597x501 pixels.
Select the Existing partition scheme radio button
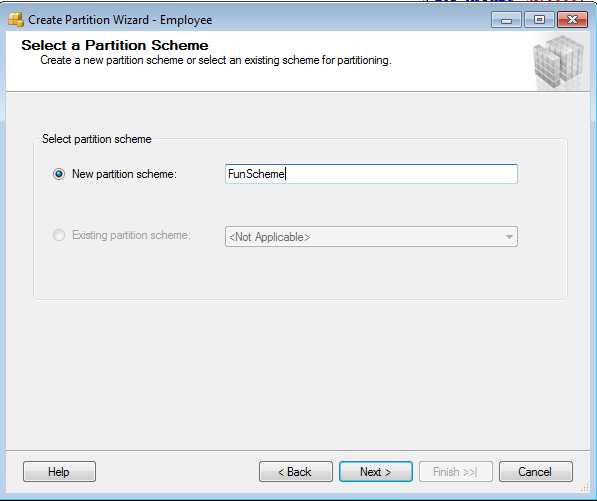[x=59, y=235]
